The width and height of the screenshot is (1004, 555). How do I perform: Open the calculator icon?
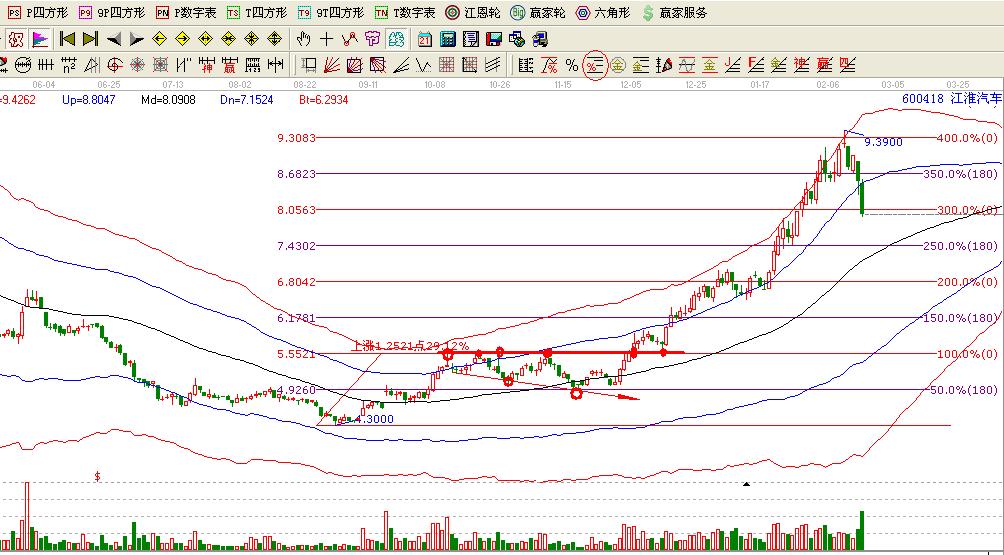pyautogui.click(x=448, y=39)
